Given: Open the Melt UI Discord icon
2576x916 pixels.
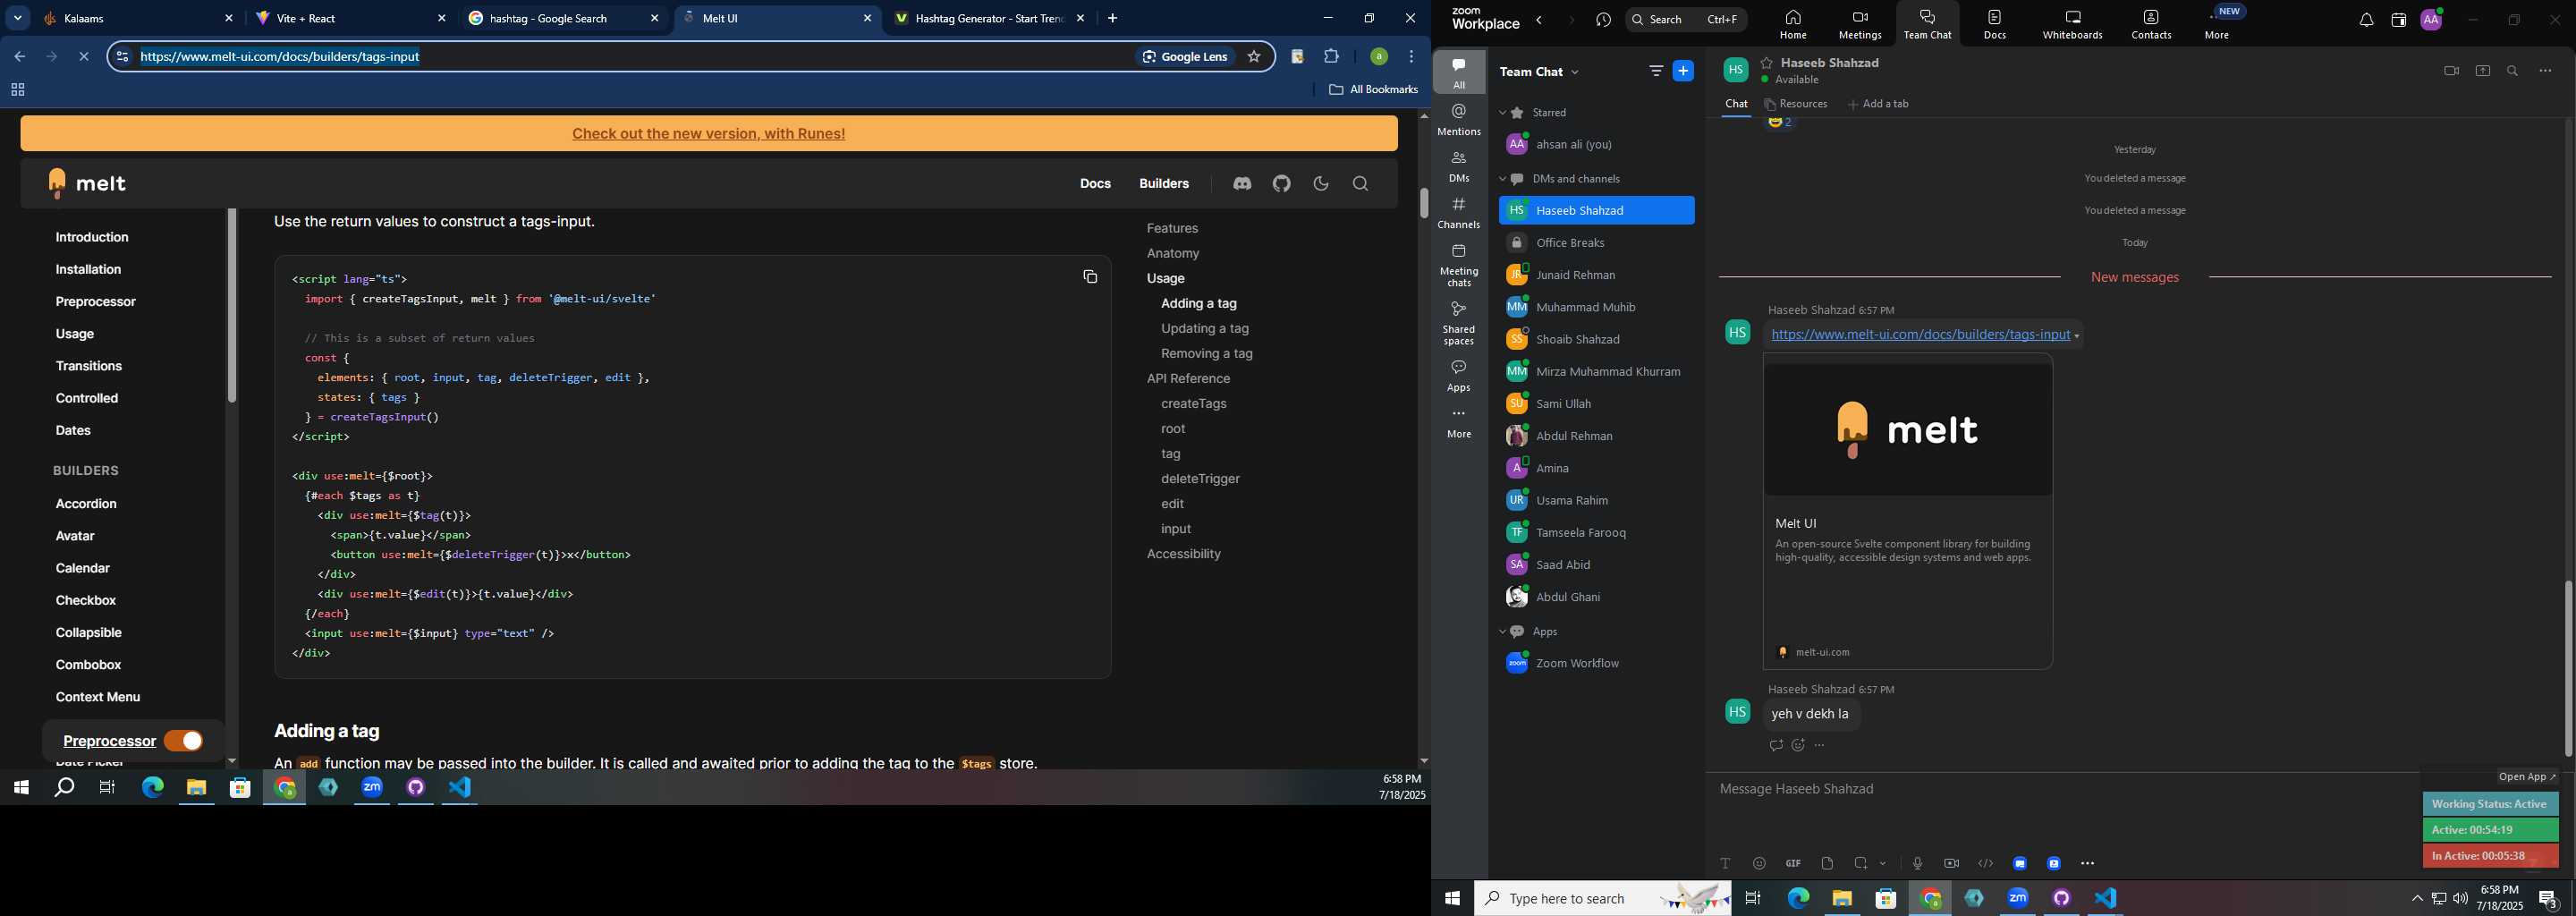Looking at the screenshot, I should tap(1242, 184).
